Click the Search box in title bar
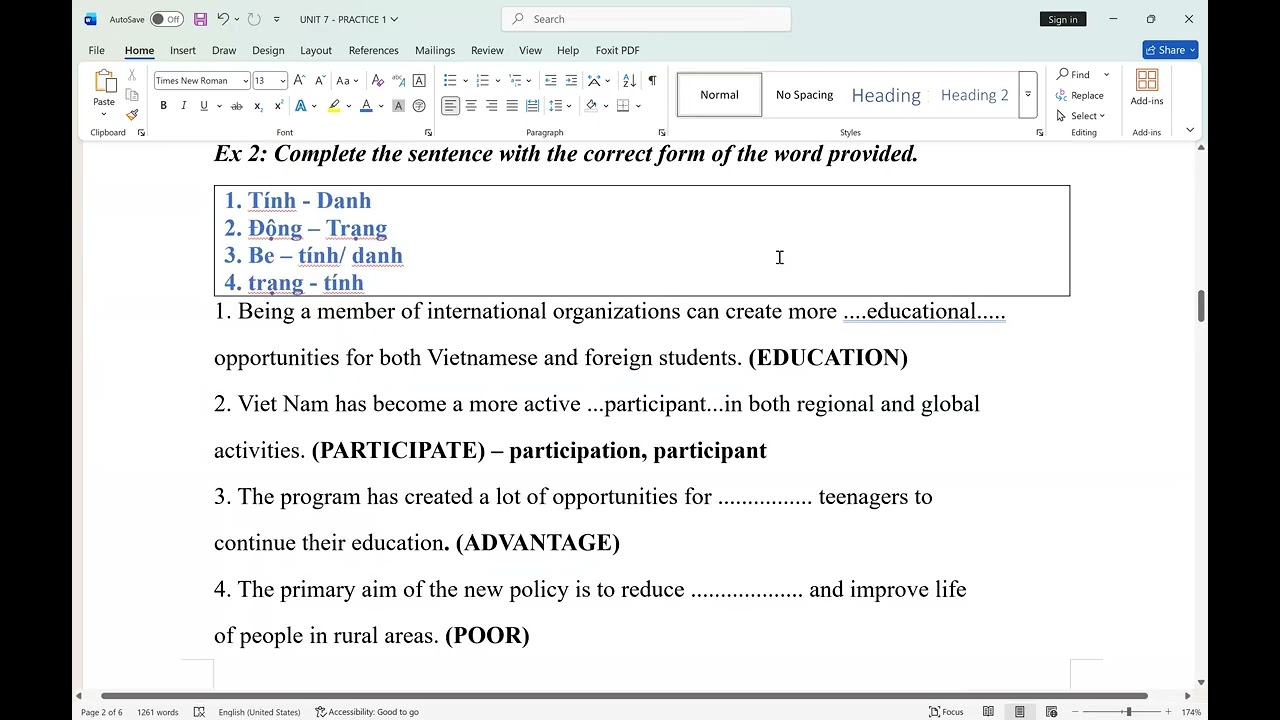The height and width of the screenshot is (720, 1280). 646,19
